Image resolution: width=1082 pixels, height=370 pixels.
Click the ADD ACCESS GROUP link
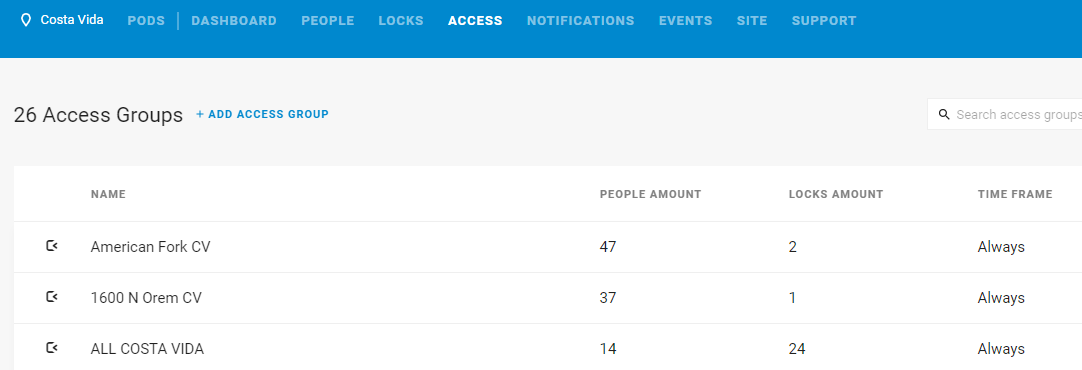[268, 114]
